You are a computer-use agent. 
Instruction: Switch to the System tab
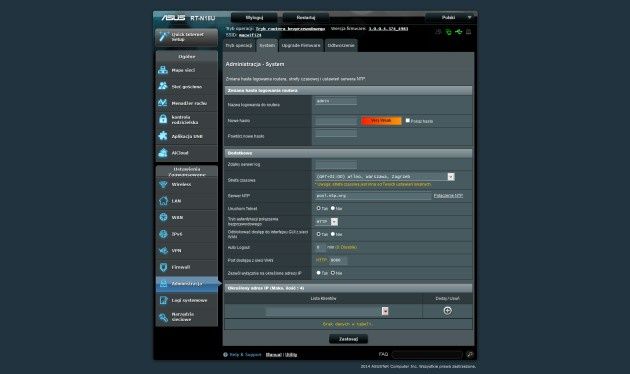click(267, 45)
